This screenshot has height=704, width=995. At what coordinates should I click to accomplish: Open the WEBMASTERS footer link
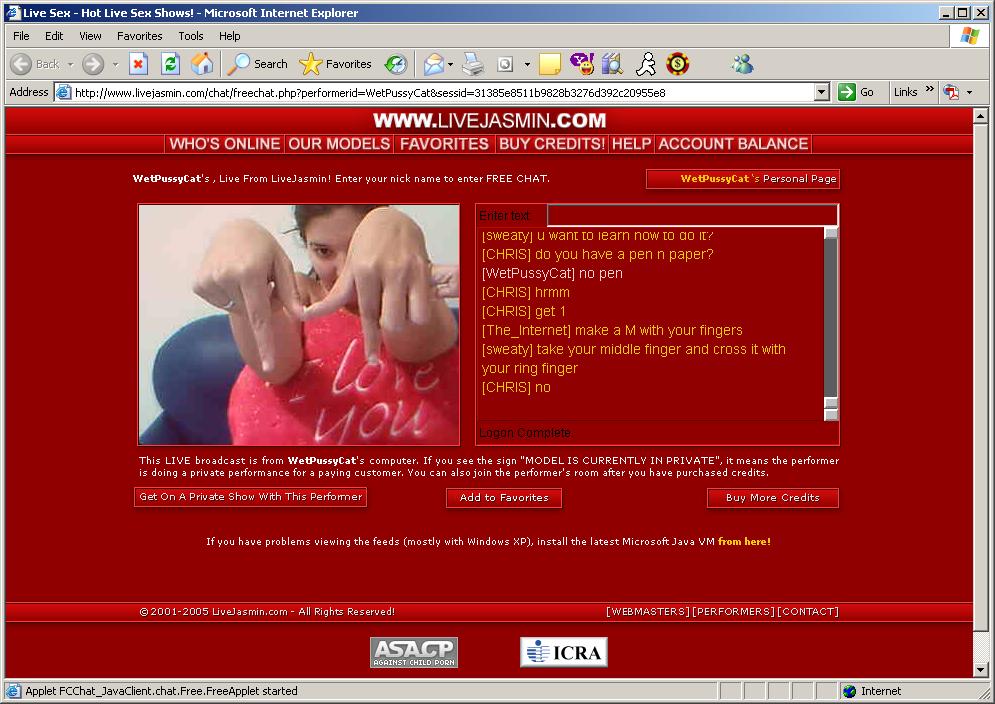tap(648, 611)
